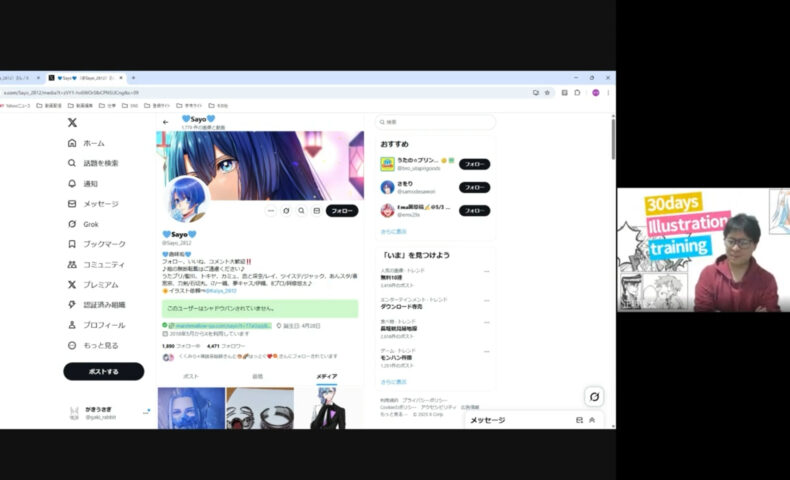Click the new message icon in メッセージ drawer
The height and width of the screenshot is (480, 790).
pyautogui.click(x=579, y=420)
